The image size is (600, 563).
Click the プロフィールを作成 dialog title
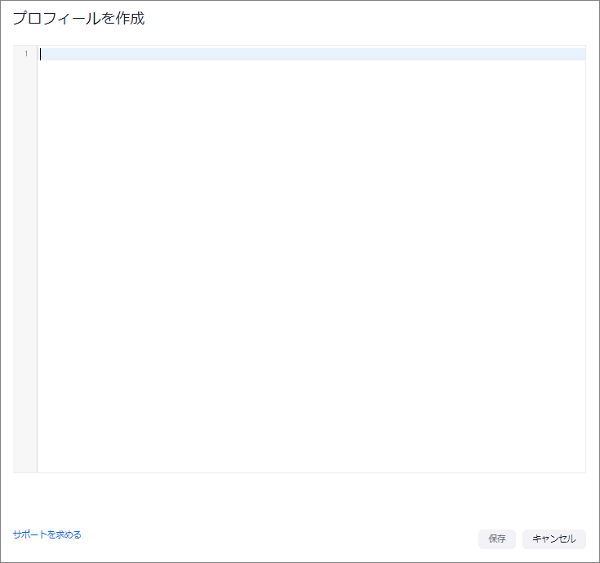78,18
